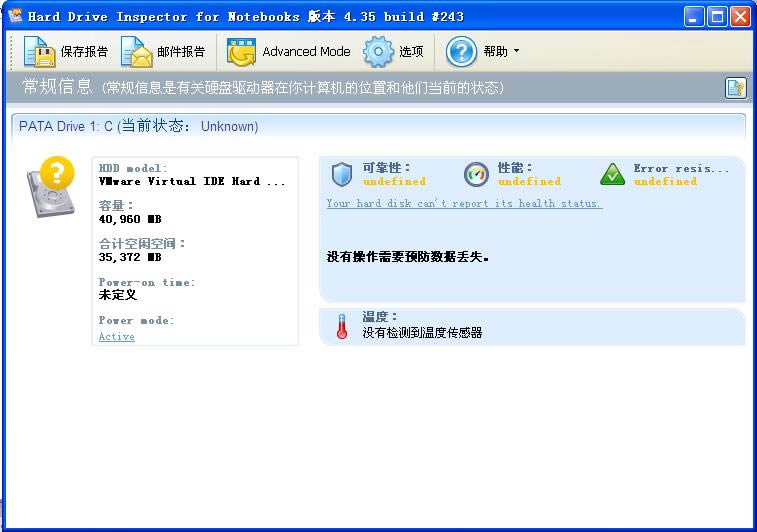The width and height of the screenshot is (757, 532).
Task: Click the Unknown current status text
Action: (229, 126)
